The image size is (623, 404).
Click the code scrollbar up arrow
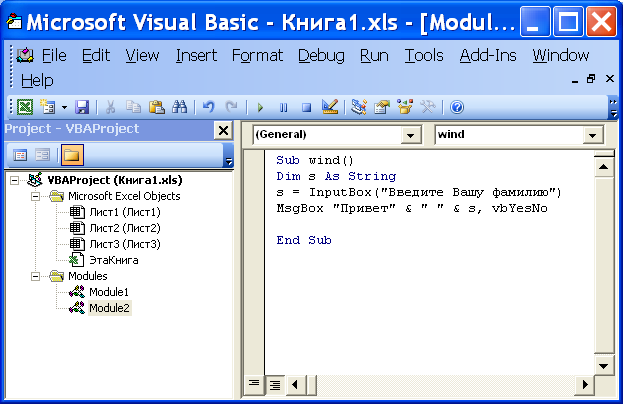pos(604,167)
